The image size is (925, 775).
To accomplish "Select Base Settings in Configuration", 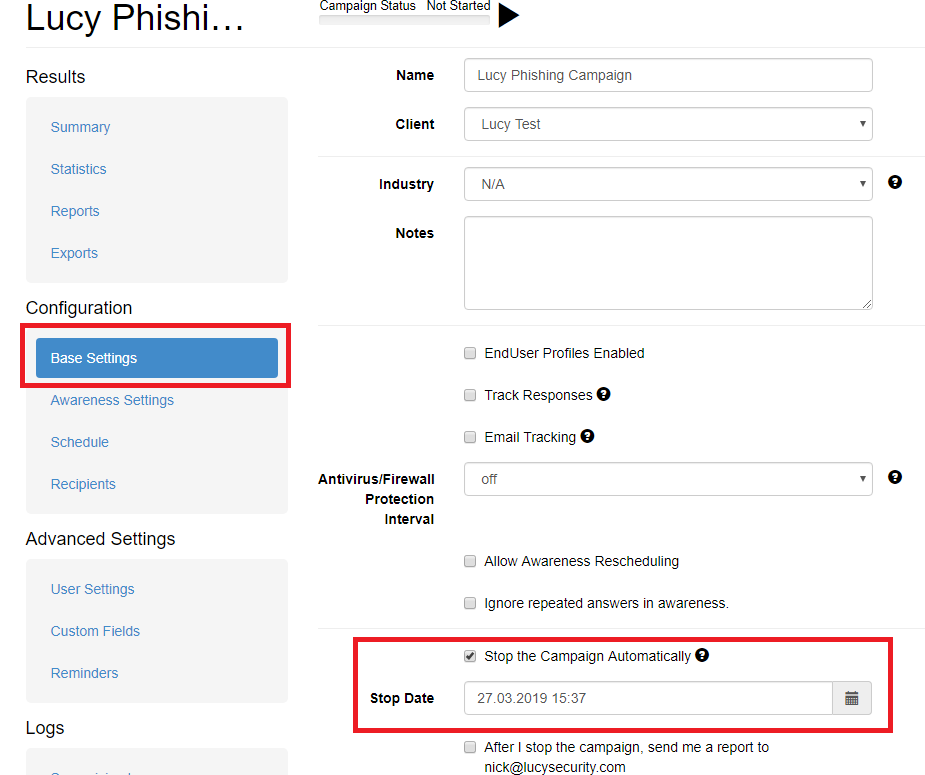I will click(157, 358).
